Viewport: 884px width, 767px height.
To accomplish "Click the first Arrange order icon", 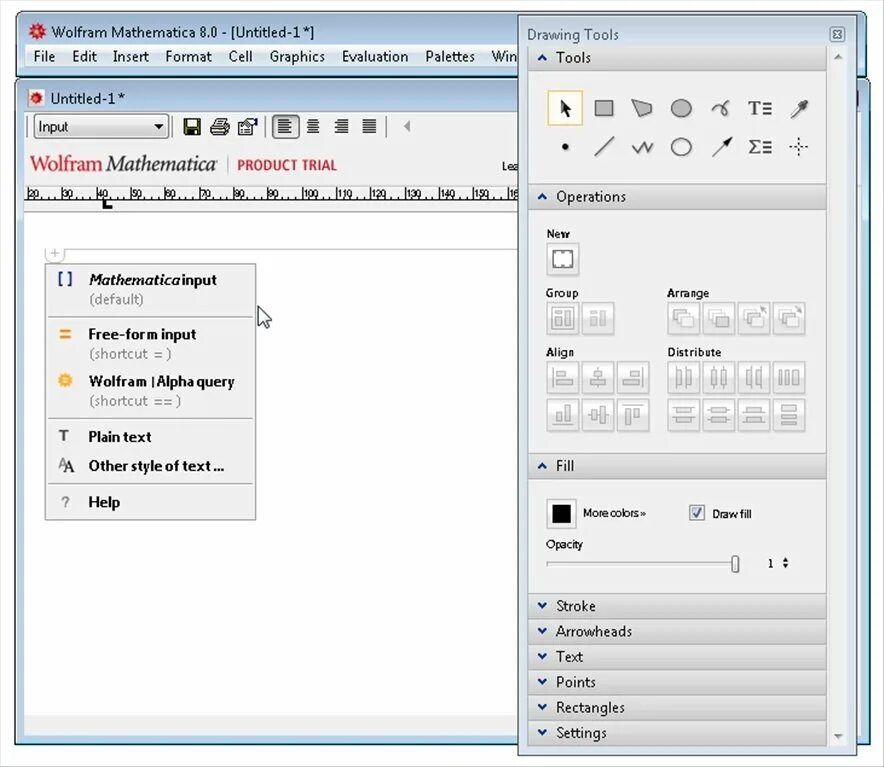I will [684, 319].
